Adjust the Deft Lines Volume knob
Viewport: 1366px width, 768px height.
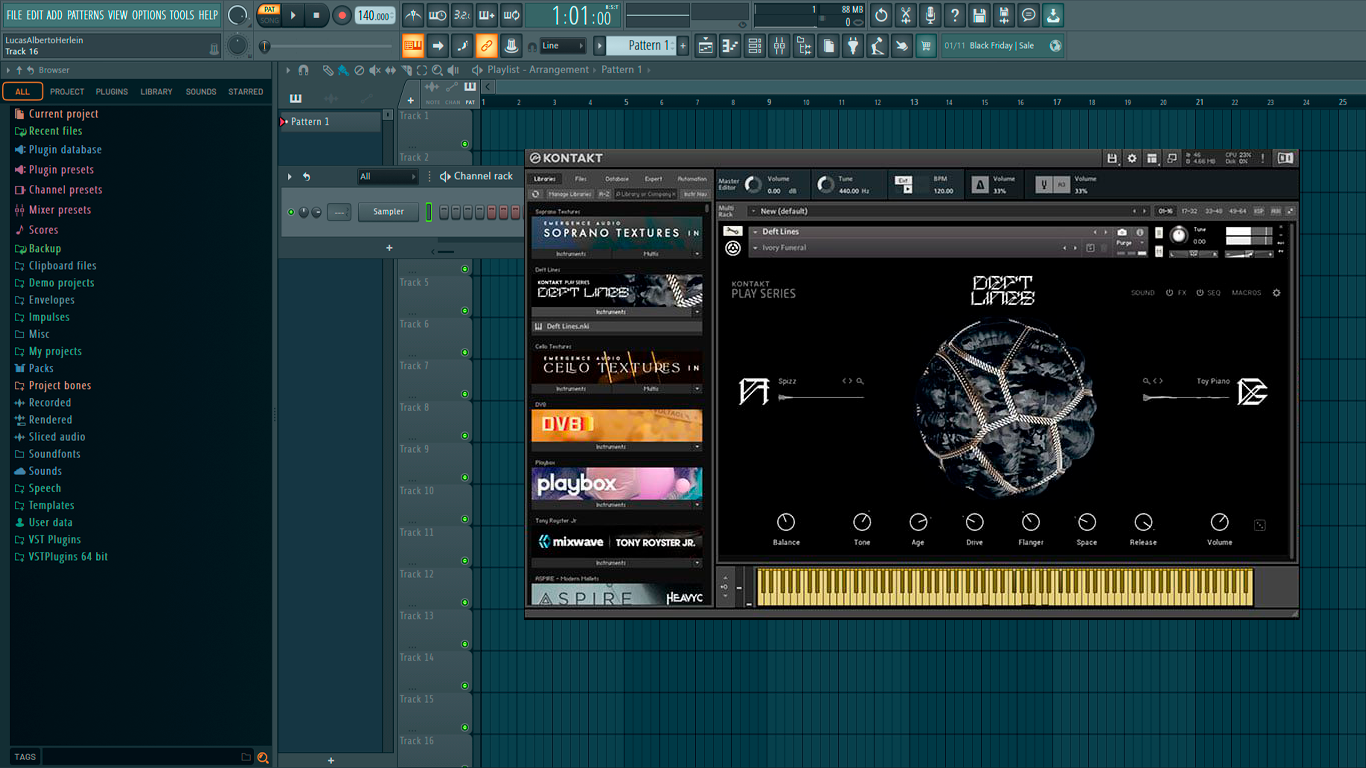(1219, 522)
